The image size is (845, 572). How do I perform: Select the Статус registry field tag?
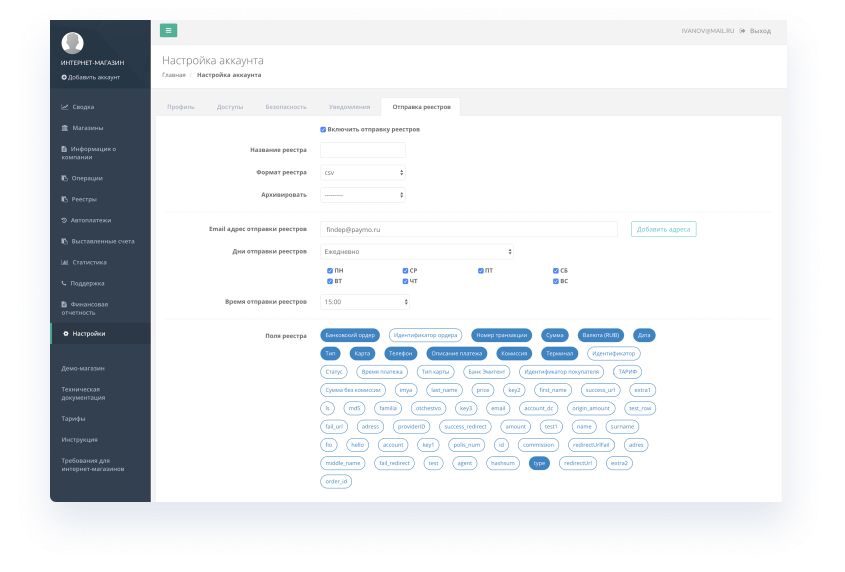tap(334, 372)
